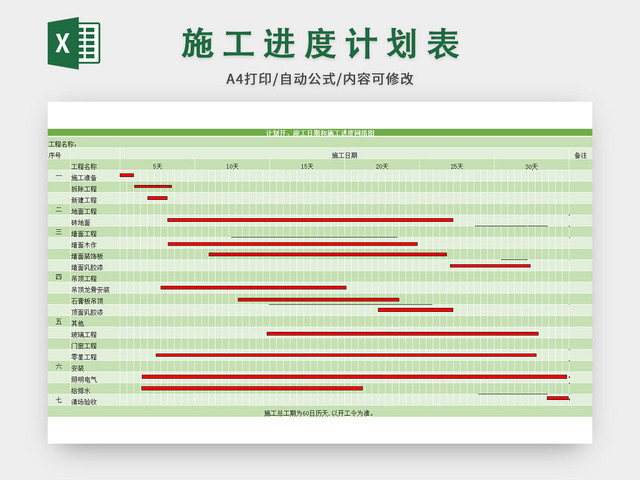Select the 砖地面 row label

81,222
